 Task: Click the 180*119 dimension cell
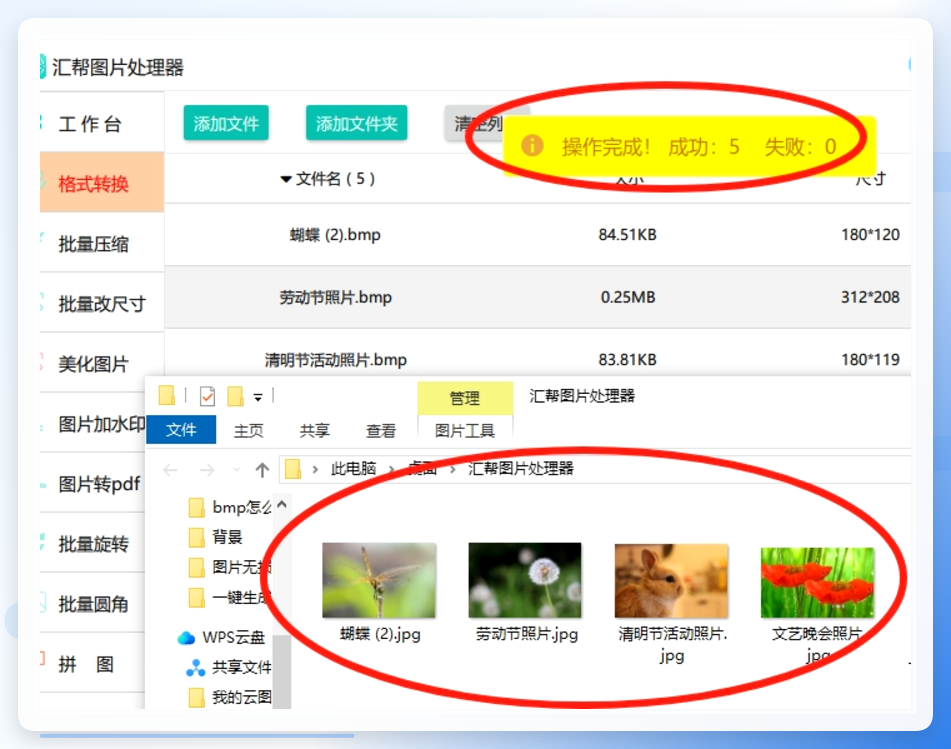click(870, 360)
